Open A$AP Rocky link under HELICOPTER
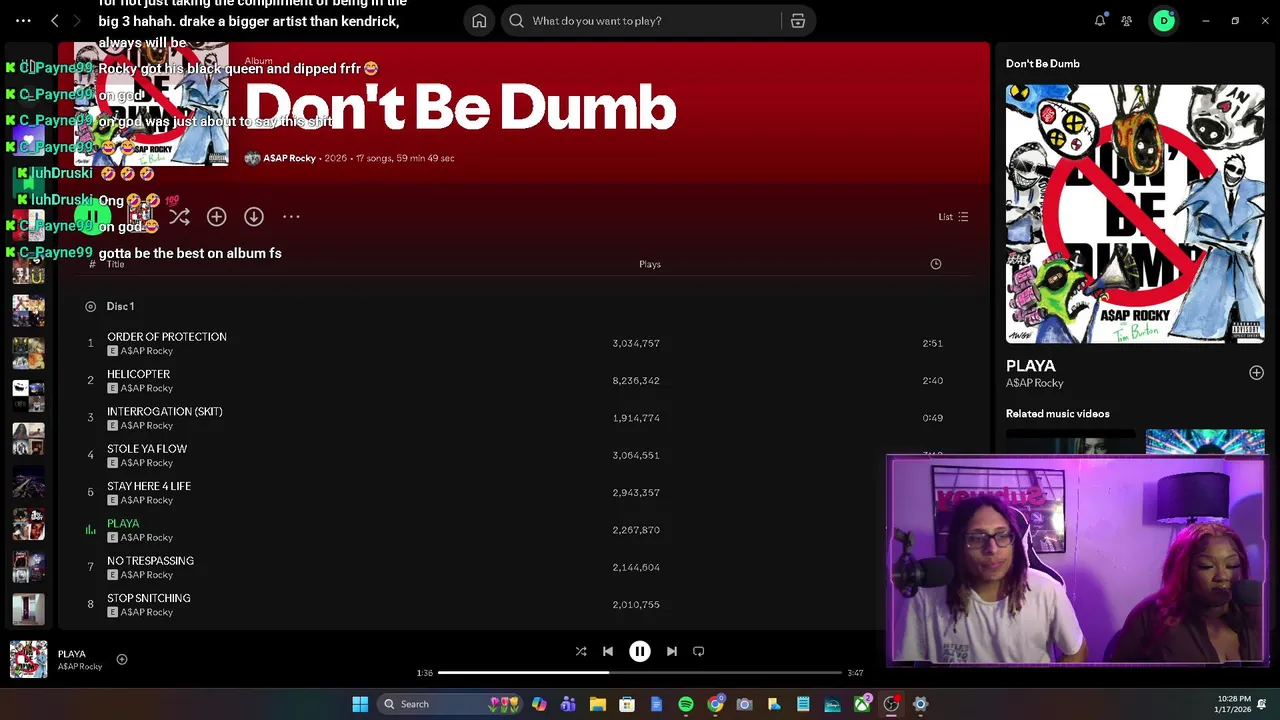Image resolution: width=1280 pixels, height=720 pixels. click(147, 388)
